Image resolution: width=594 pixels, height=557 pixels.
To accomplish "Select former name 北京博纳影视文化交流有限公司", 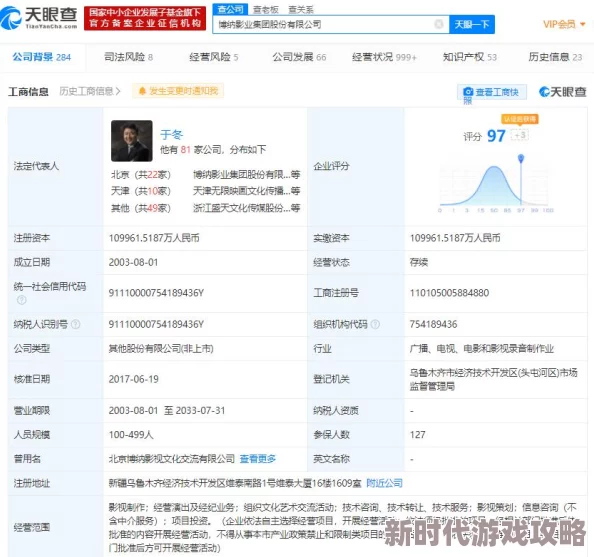I will (x=172, y=459).
